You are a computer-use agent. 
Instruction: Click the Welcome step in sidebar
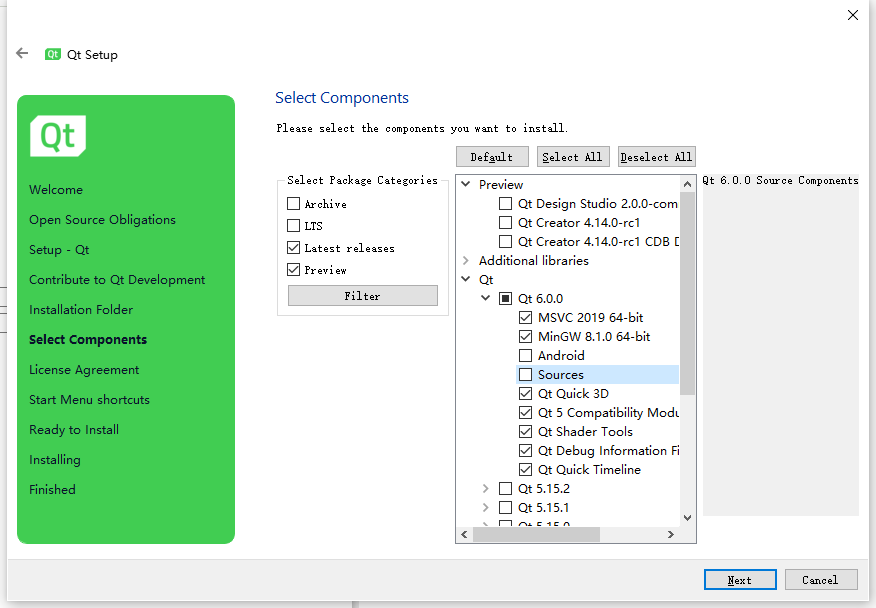click(56, 189)
